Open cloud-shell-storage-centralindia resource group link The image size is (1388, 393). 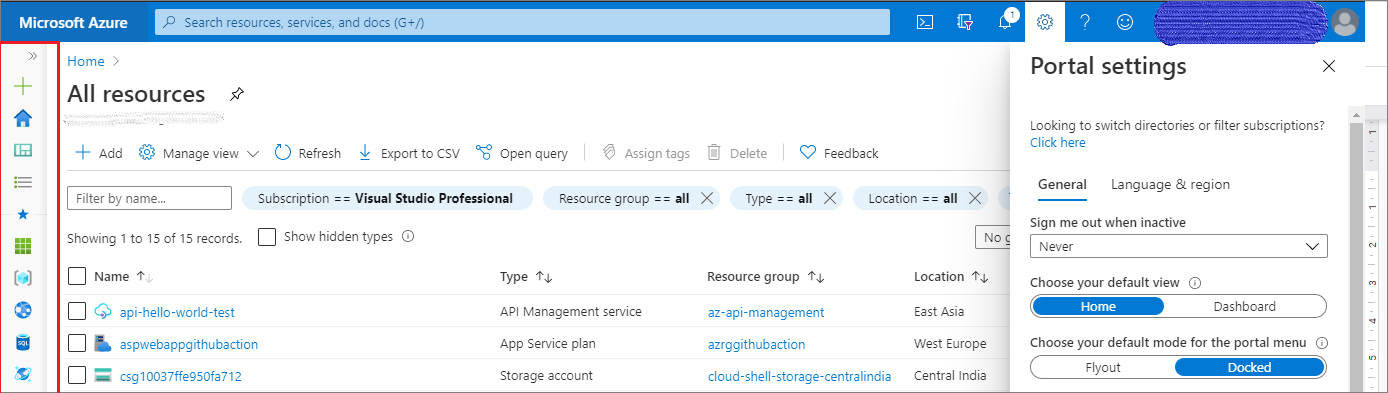pyautogui.click(x=799, y=376)
